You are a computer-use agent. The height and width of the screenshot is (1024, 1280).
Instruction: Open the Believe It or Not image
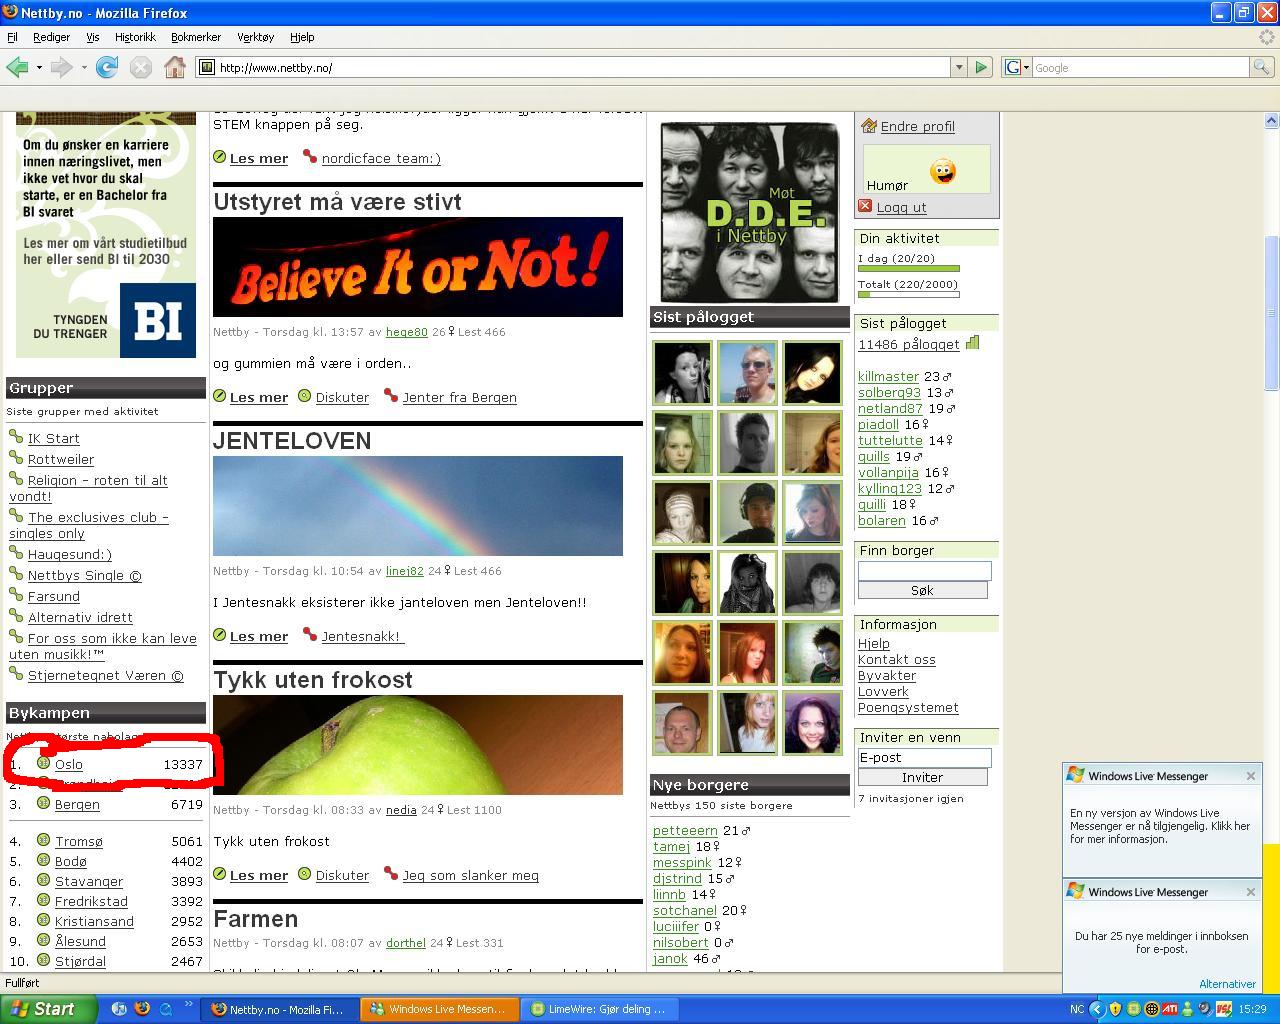coord(417,267)
